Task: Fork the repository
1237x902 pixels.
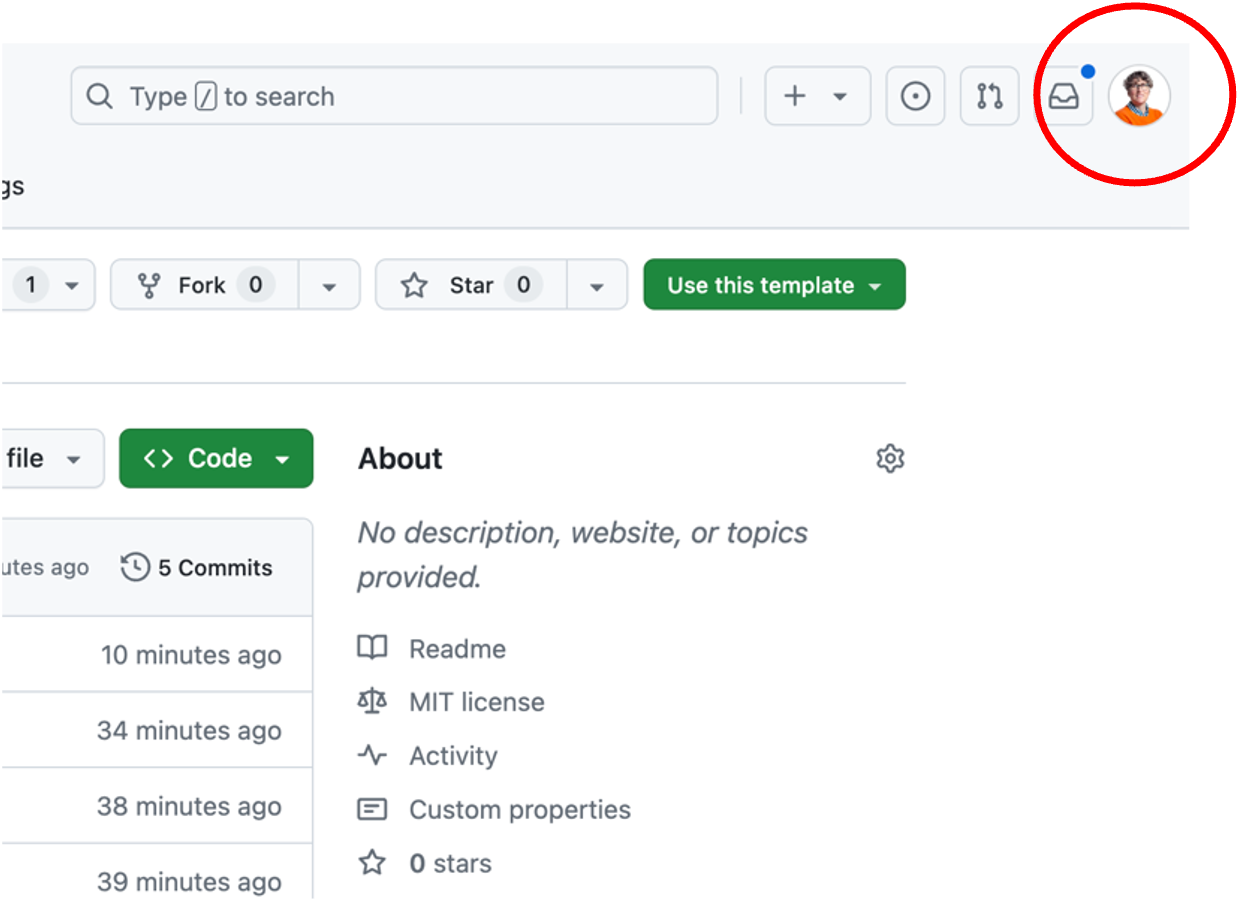Action: pyautogui.click(x=200, y=284)
